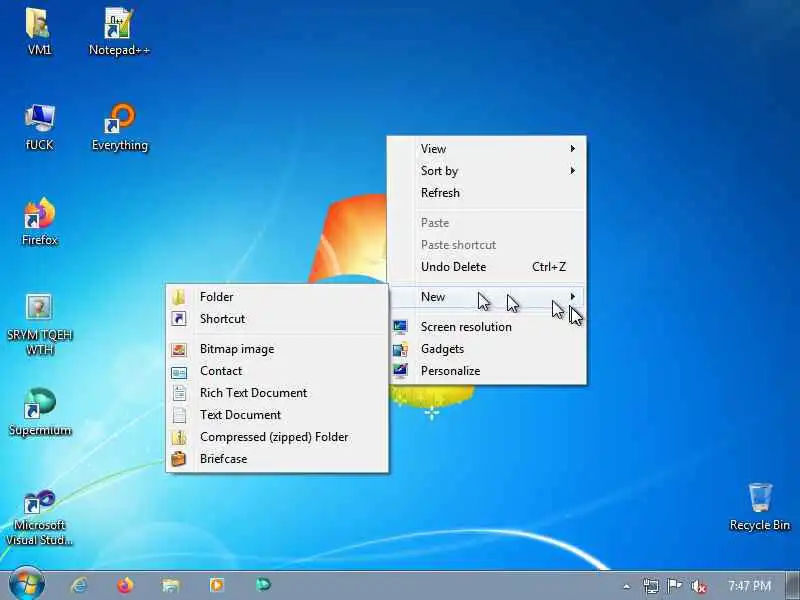Select the fUCK computer desktop icon
Image resolution: width=800 pixels, height=600 pixels.
click(39, 127)
